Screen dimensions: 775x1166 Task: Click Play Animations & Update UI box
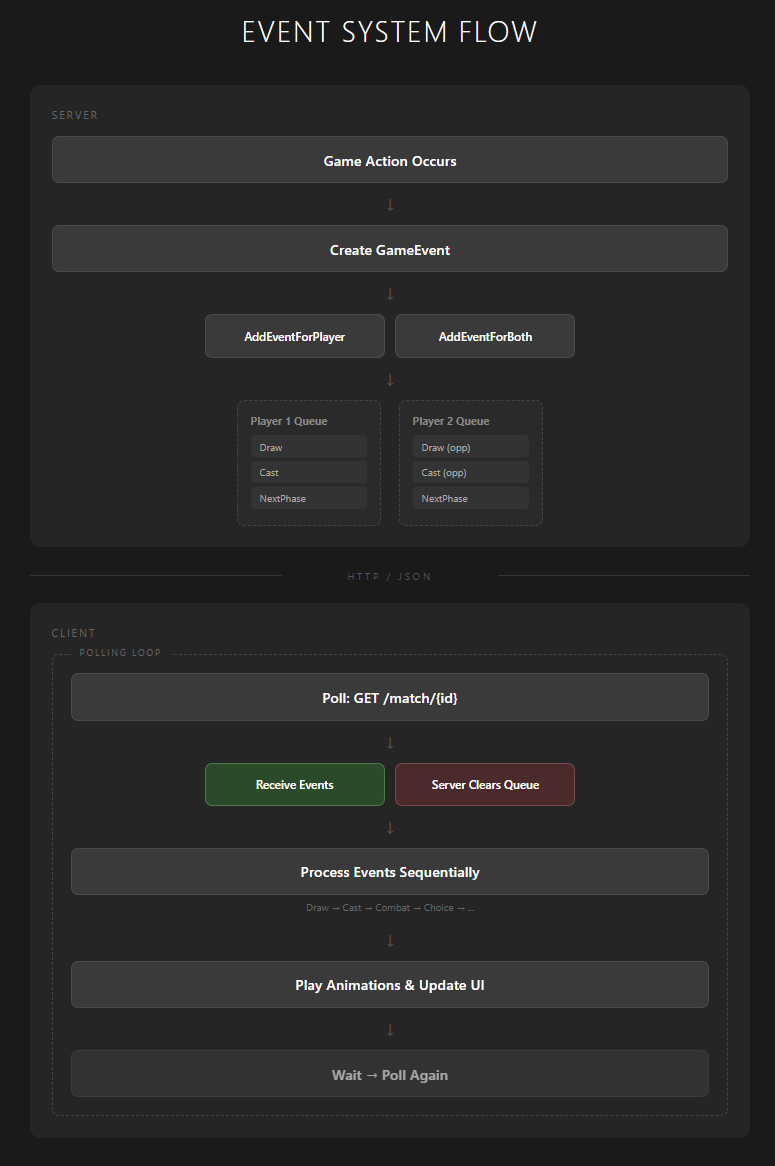coord(389,985)
